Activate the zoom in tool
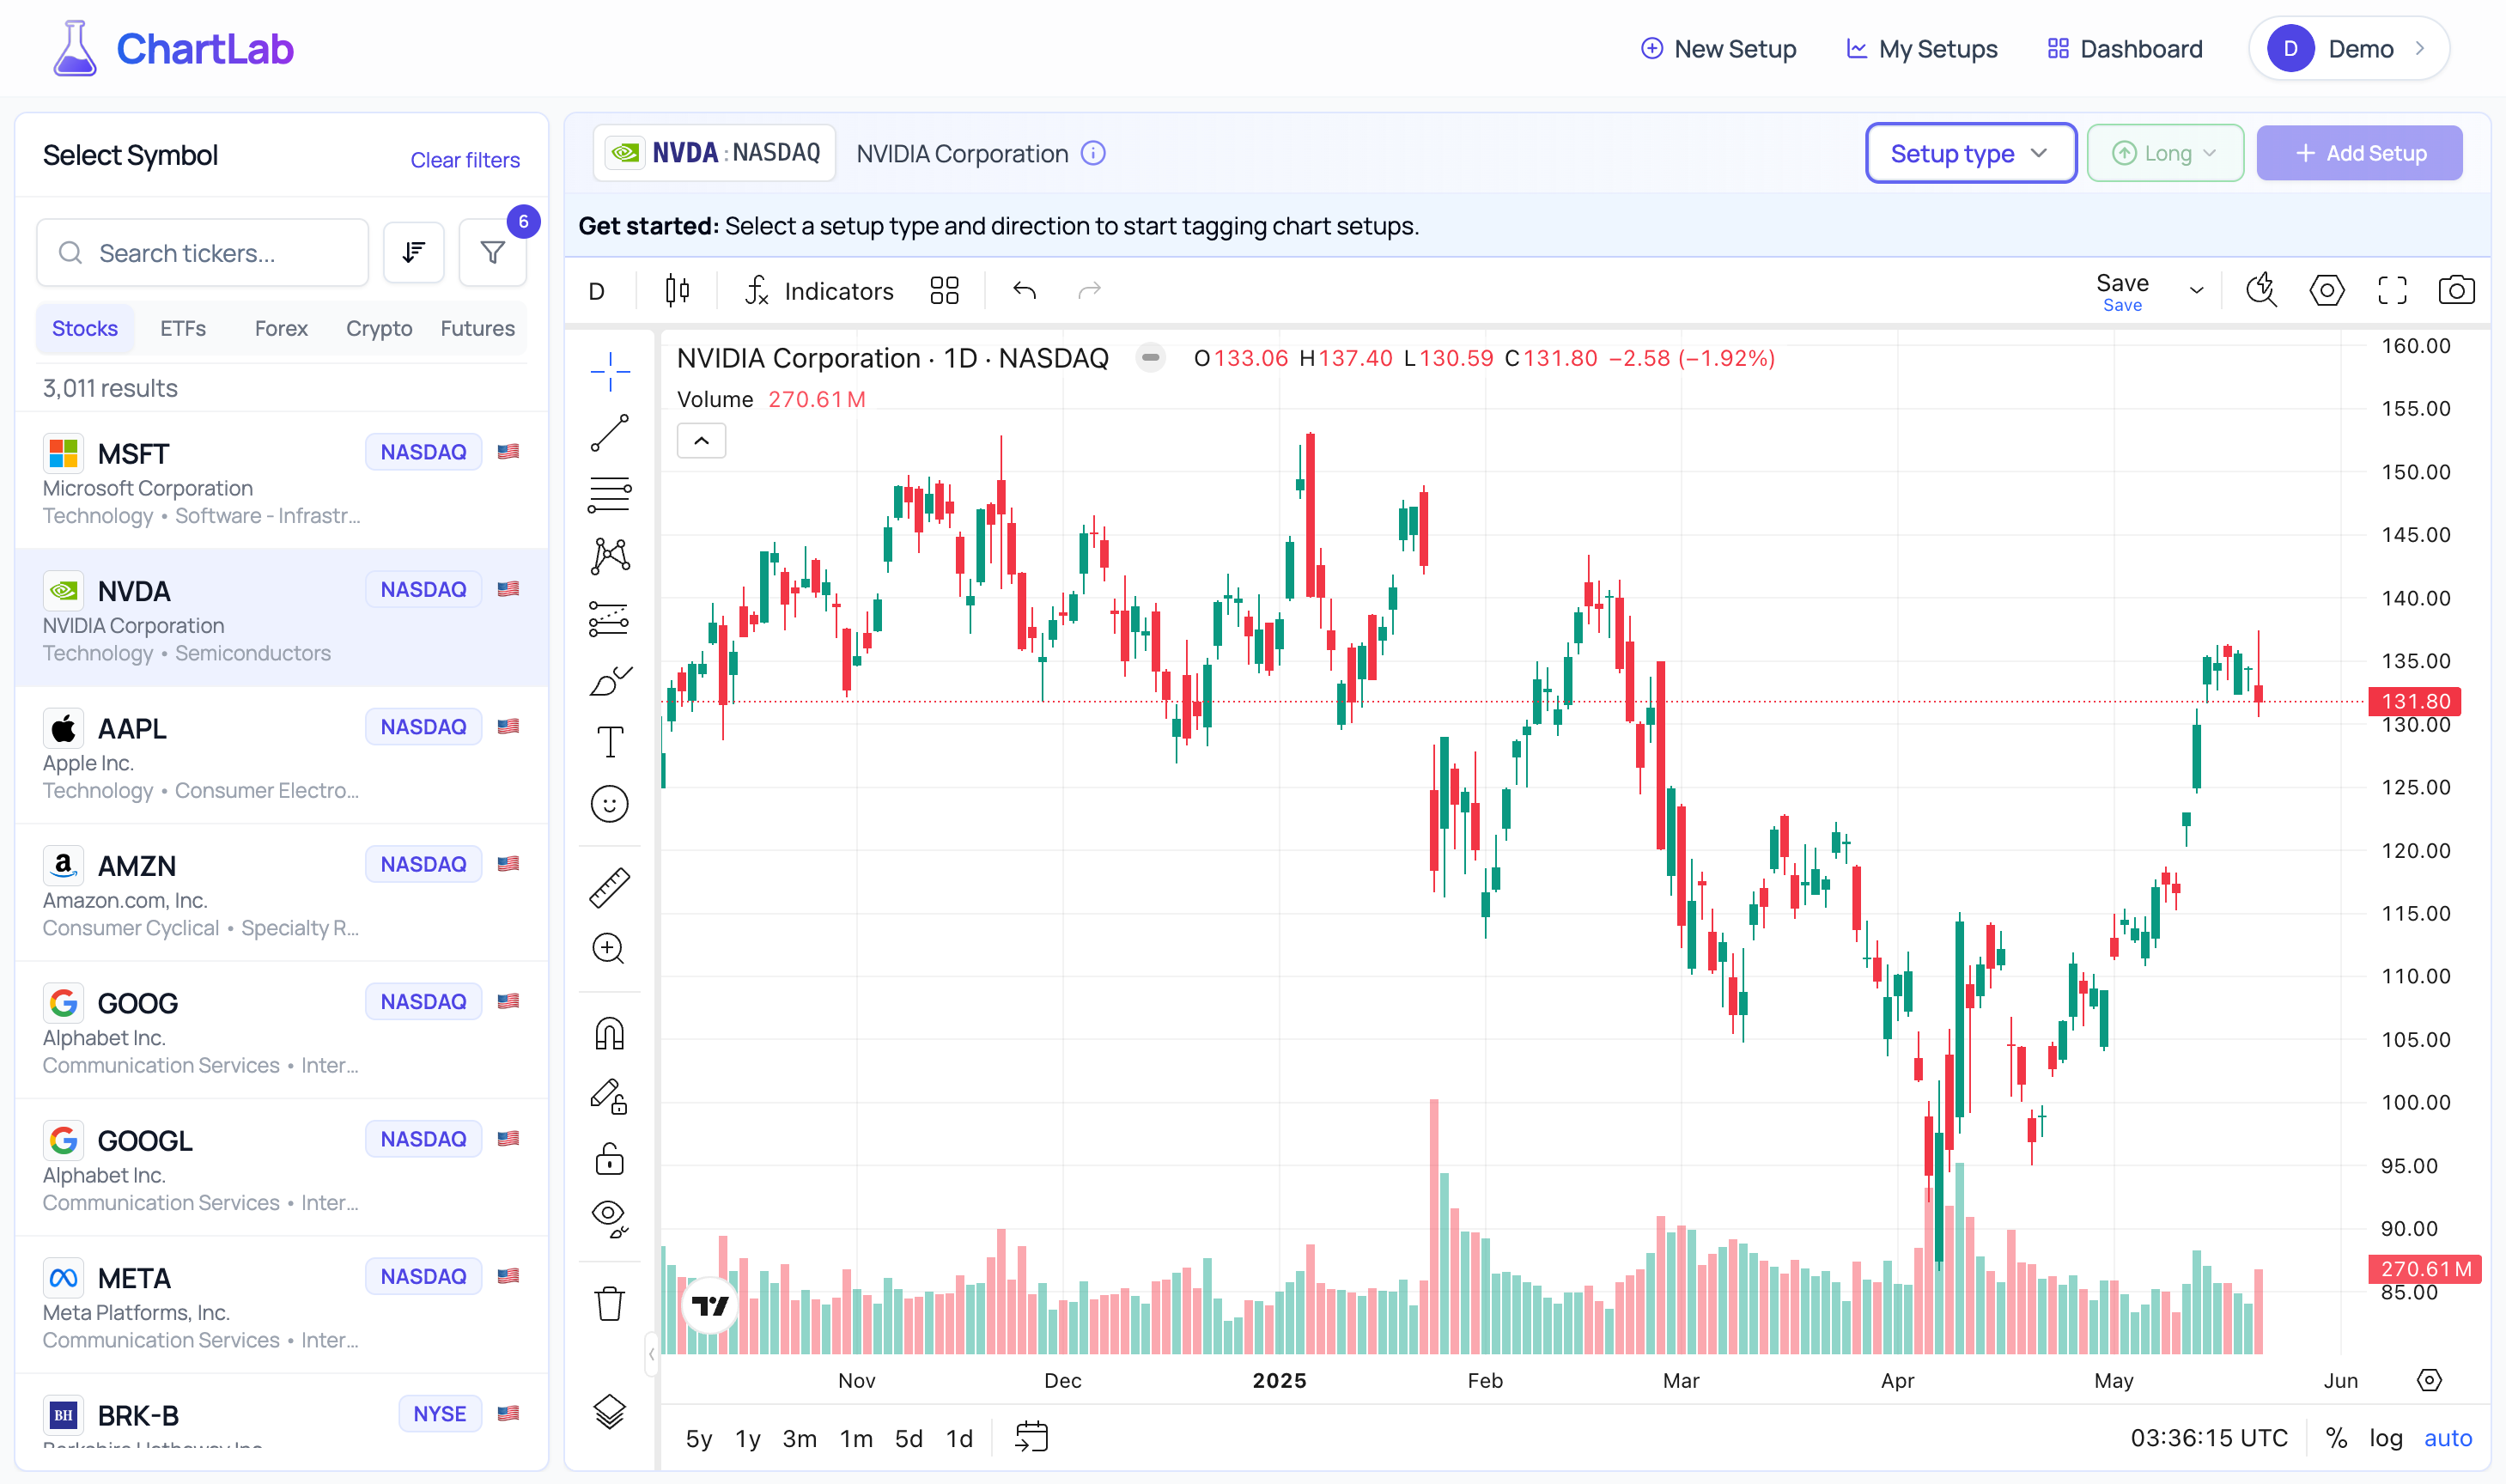The height and width of the screenshot is (1484, 2506). [609, 948]
